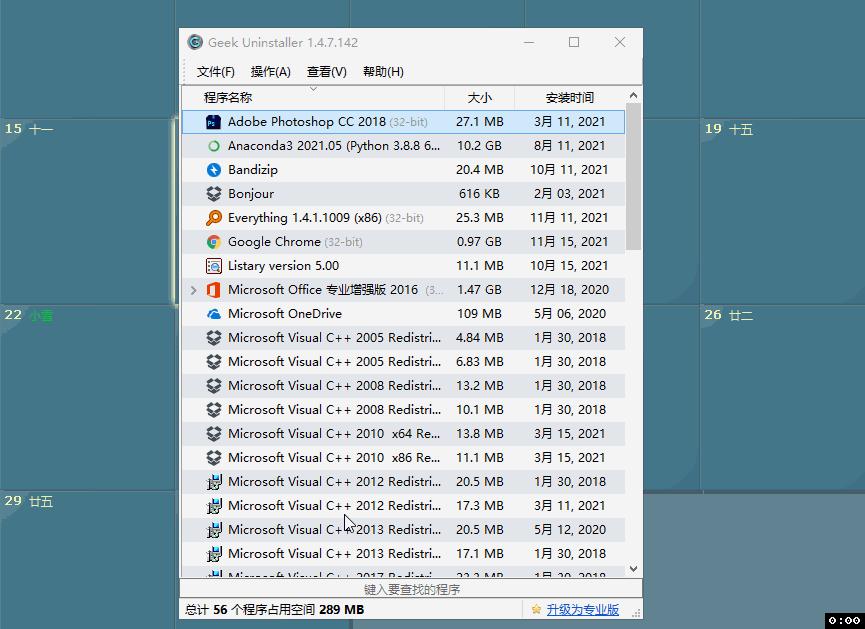Click the scrollbar down arrow

[633, 569]
